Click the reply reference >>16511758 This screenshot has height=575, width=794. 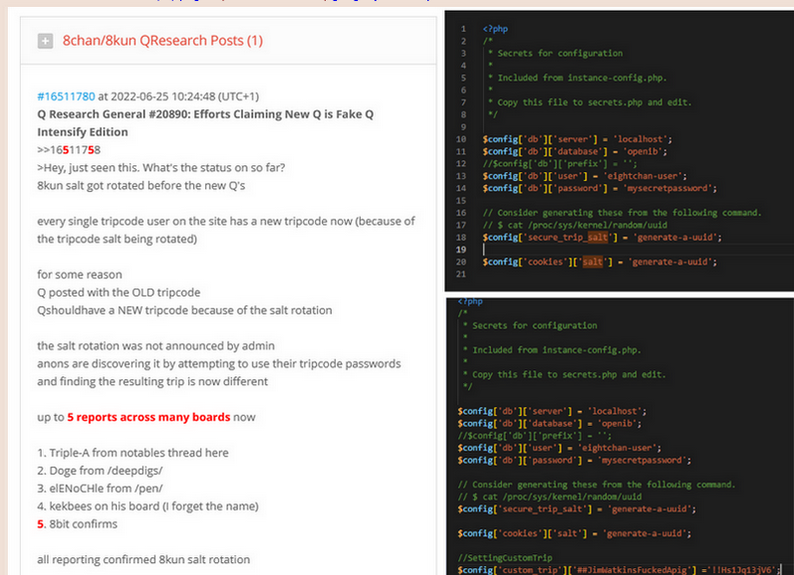(69, 150)
